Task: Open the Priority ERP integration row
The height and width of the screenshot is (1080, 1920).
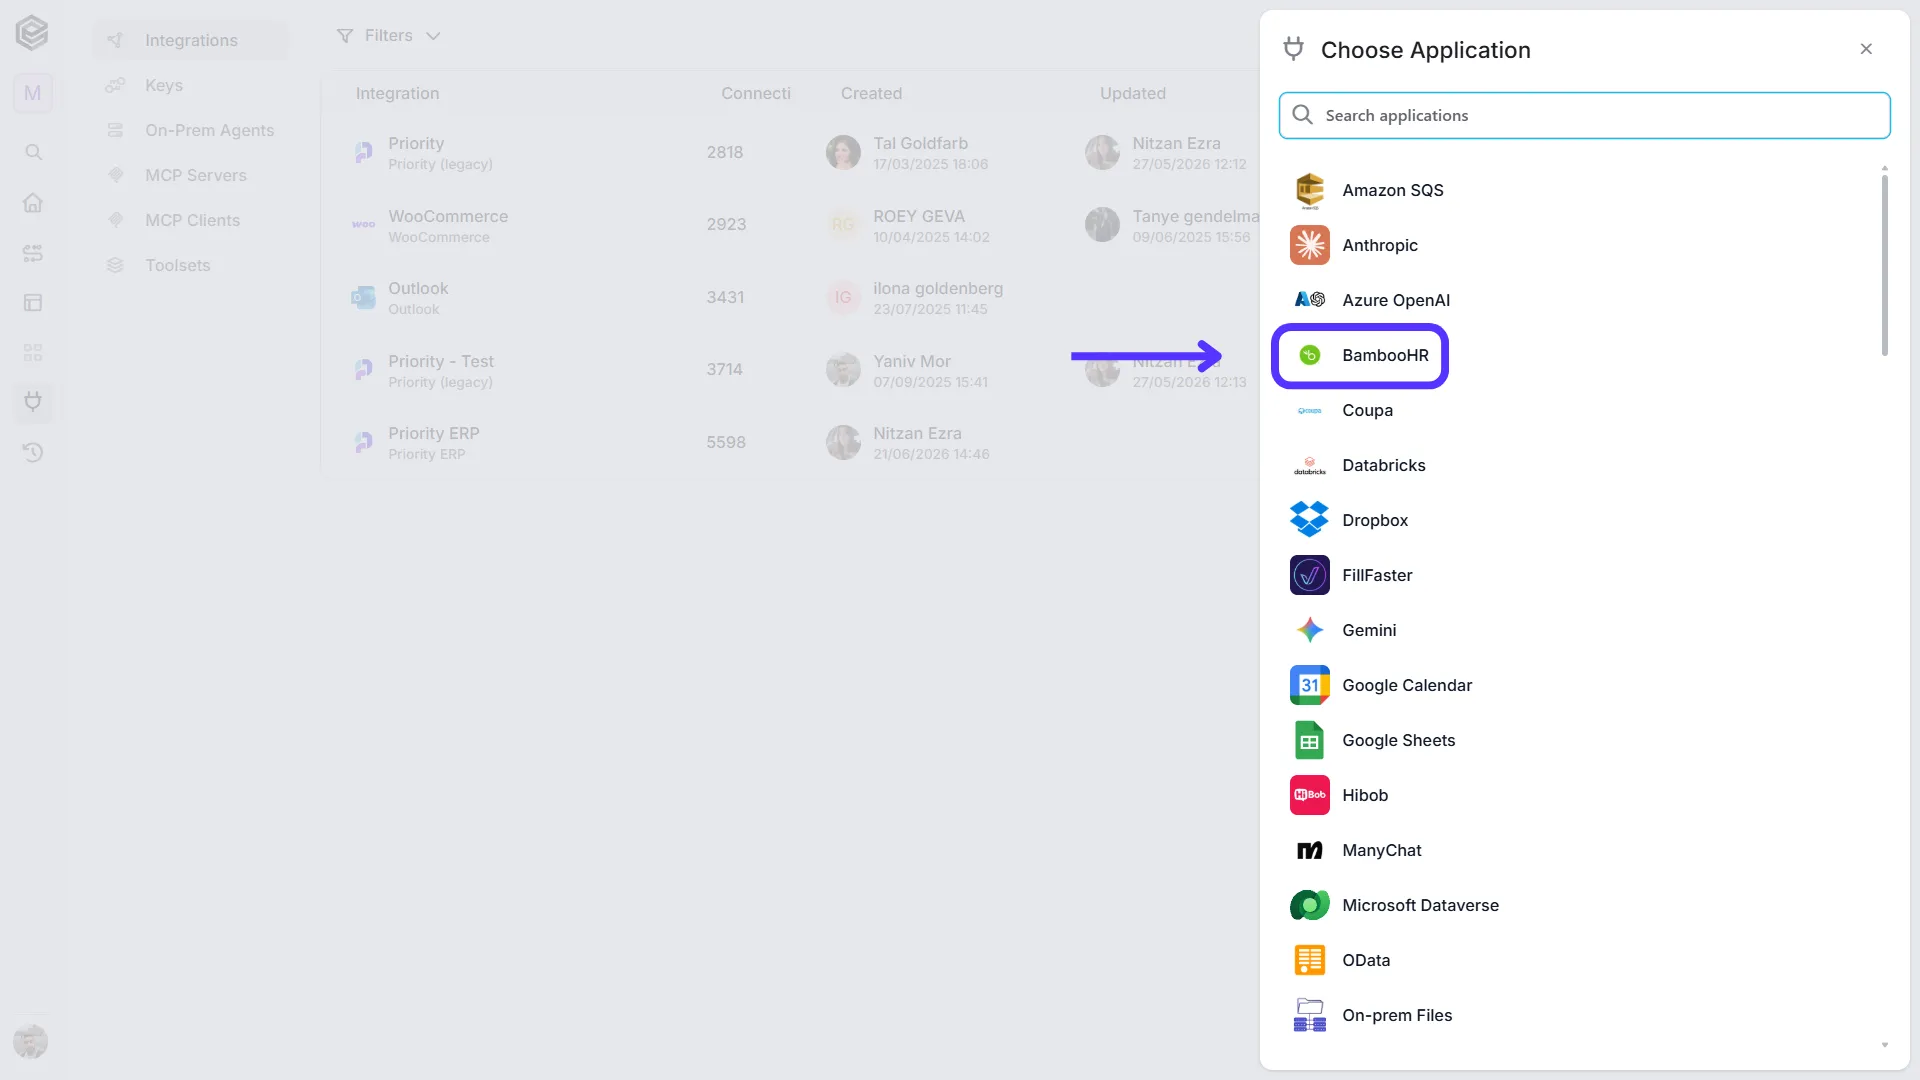Action: point(790,443)
